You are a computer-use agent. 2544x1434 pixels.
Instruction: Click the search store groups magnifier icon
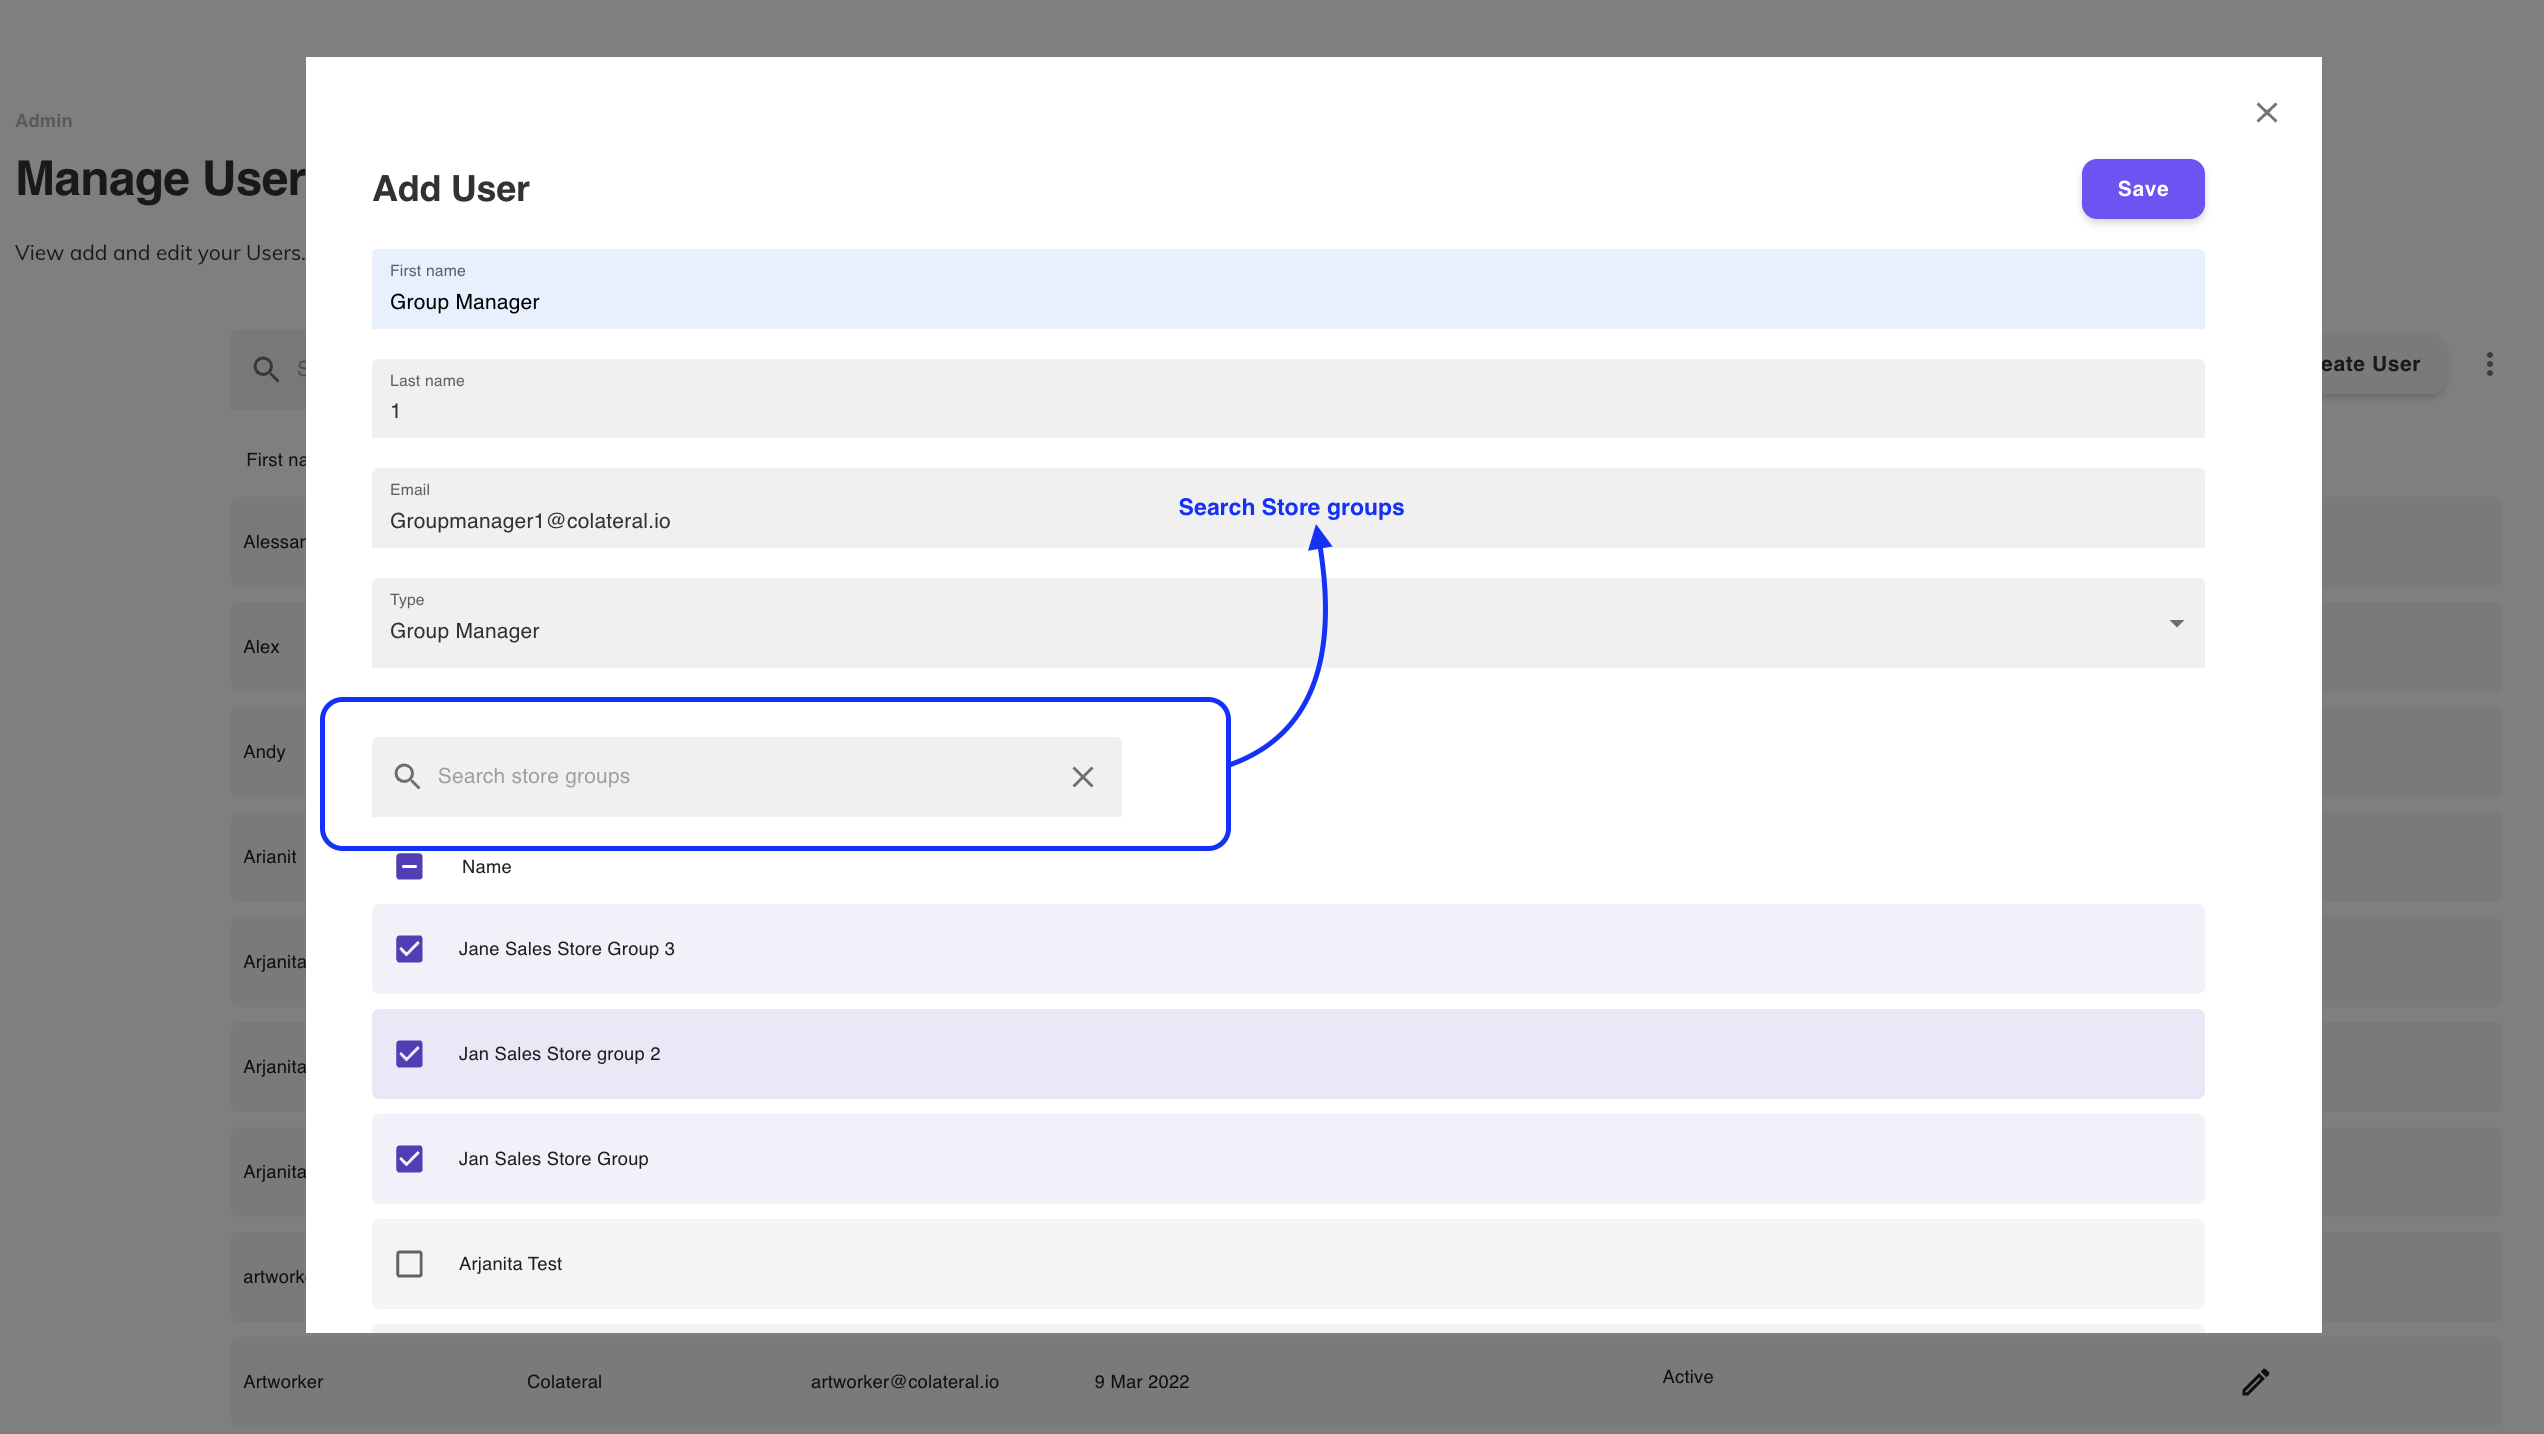(x=407, y=777)
